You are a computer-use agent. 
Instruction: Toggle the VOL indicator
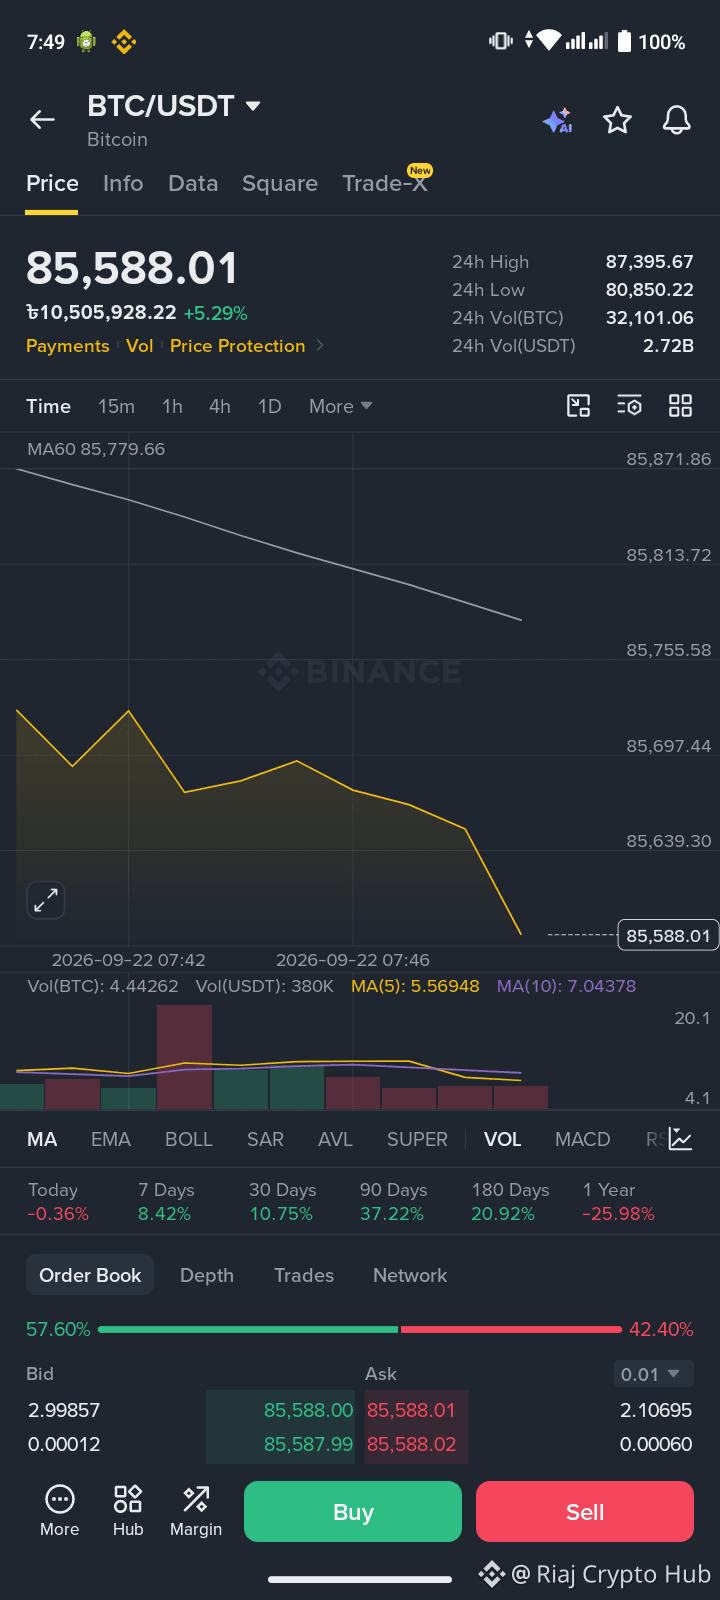pos(502,1139)
